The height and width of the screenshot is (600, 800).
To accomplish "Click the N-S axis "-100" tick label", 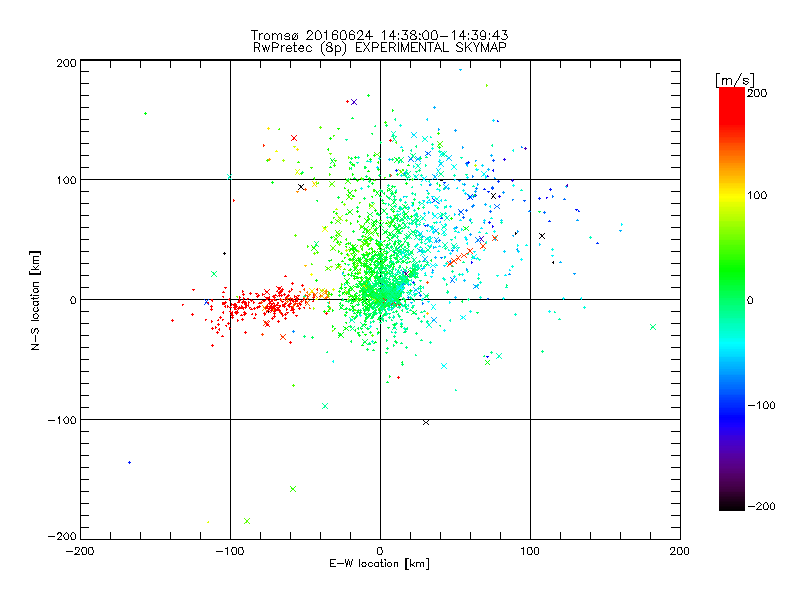I will 62,420.
